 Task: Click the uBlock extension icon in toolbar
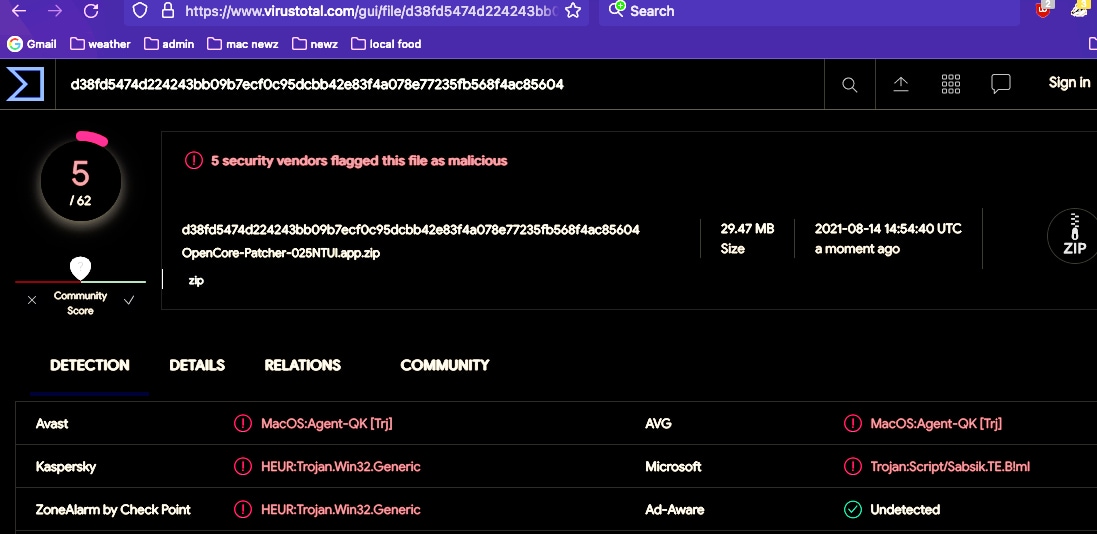tap(1044, 10)
